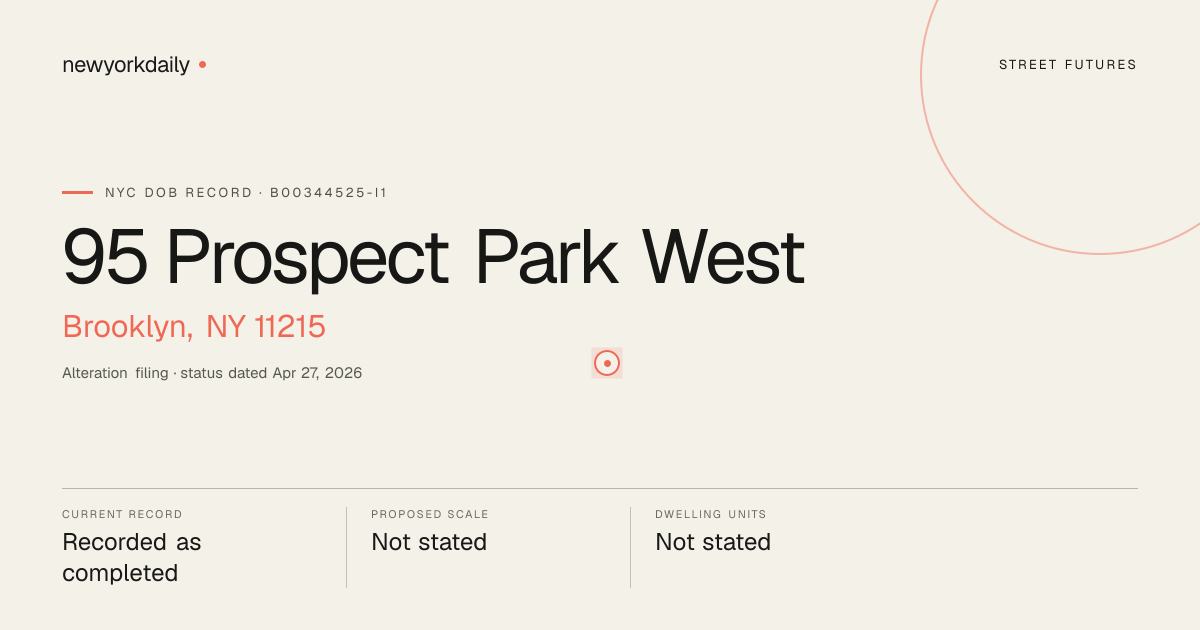
Task: Select Not stated under Proposed Scale
Action: coord(429,542)
